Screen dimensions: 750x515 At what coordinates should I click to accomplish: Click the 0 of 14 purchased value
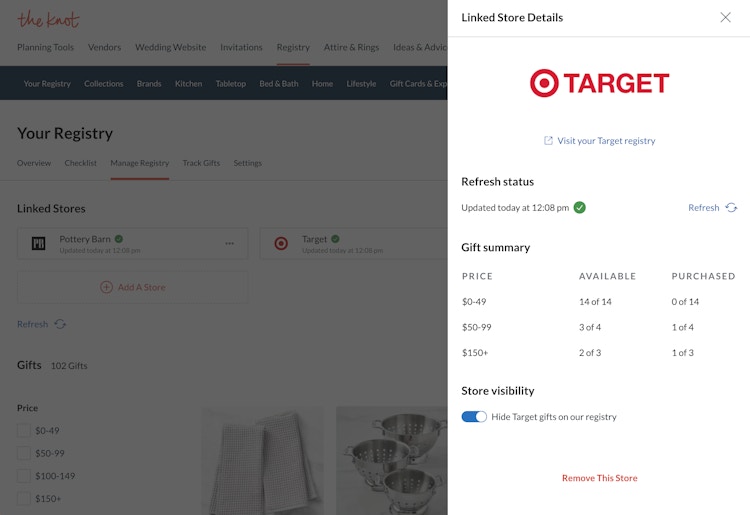685,302
